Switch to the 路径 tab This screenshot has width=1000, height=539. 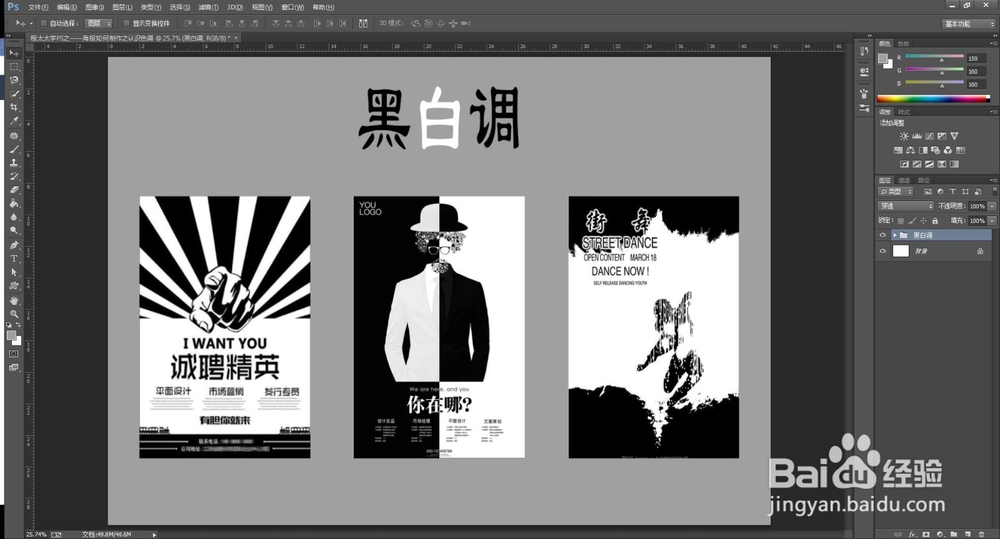point(923,181)
